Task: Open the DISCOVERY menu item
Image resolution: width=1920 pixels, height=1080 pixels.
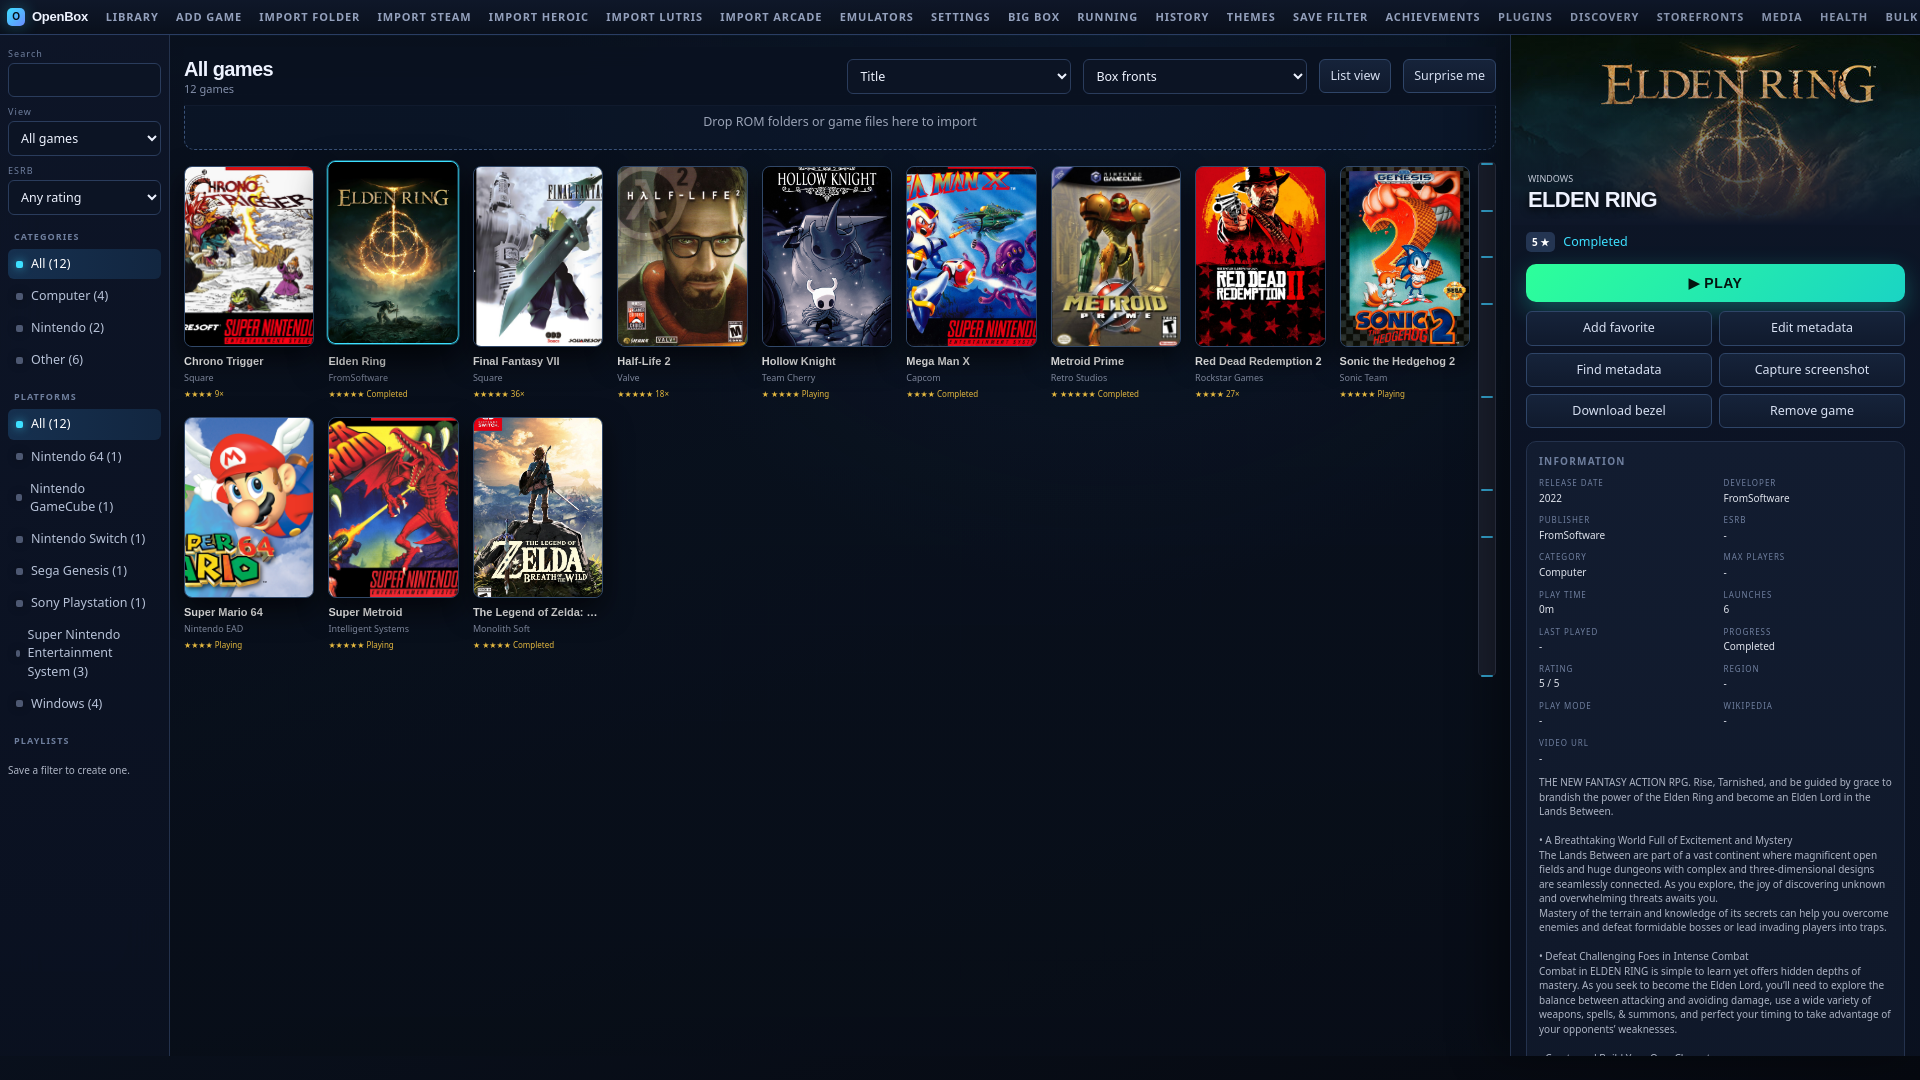Action: pos(1604,17)
